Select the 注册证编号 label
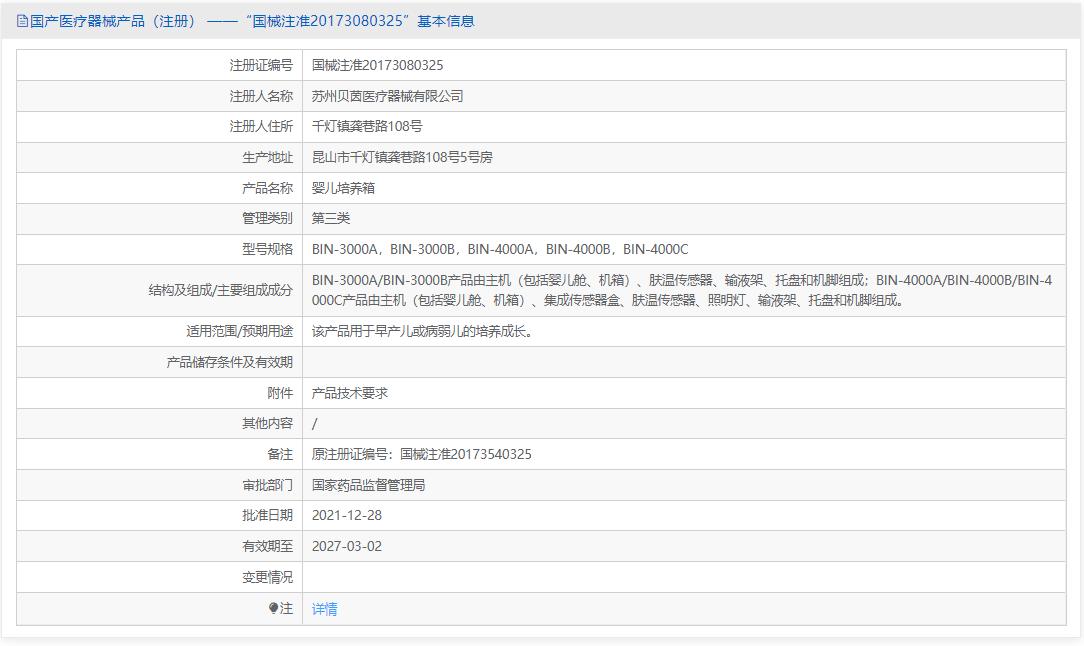1084x646 pixels. coord(261,65)
